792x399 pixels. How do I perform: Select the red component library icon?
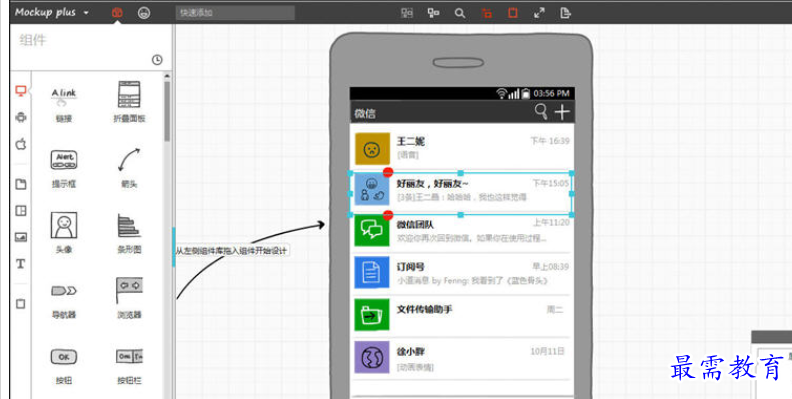(x=117, y=13)
